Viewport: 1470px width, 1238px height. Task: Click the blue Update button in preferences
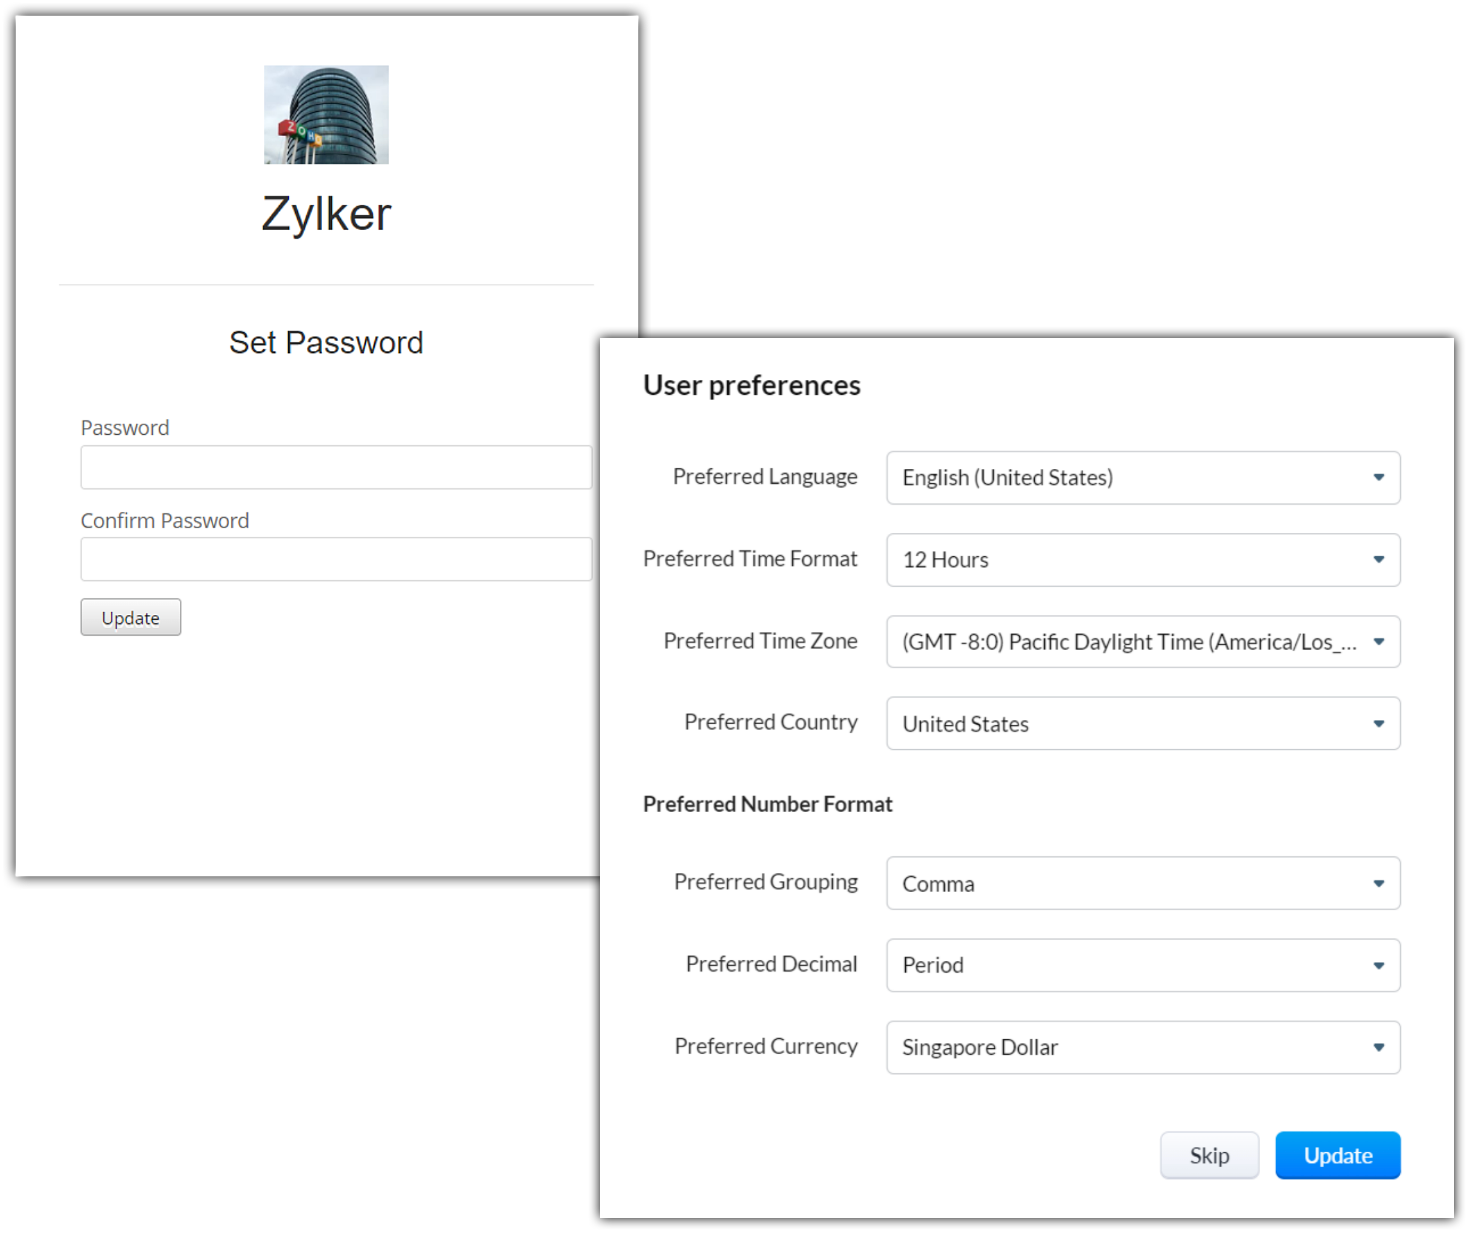pyautogui.click(x=1338, y=1155)
